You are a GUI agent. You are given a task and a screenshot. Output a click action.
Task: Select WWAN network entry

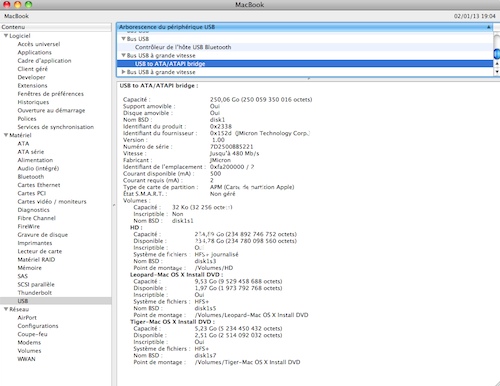coord(26,359)
